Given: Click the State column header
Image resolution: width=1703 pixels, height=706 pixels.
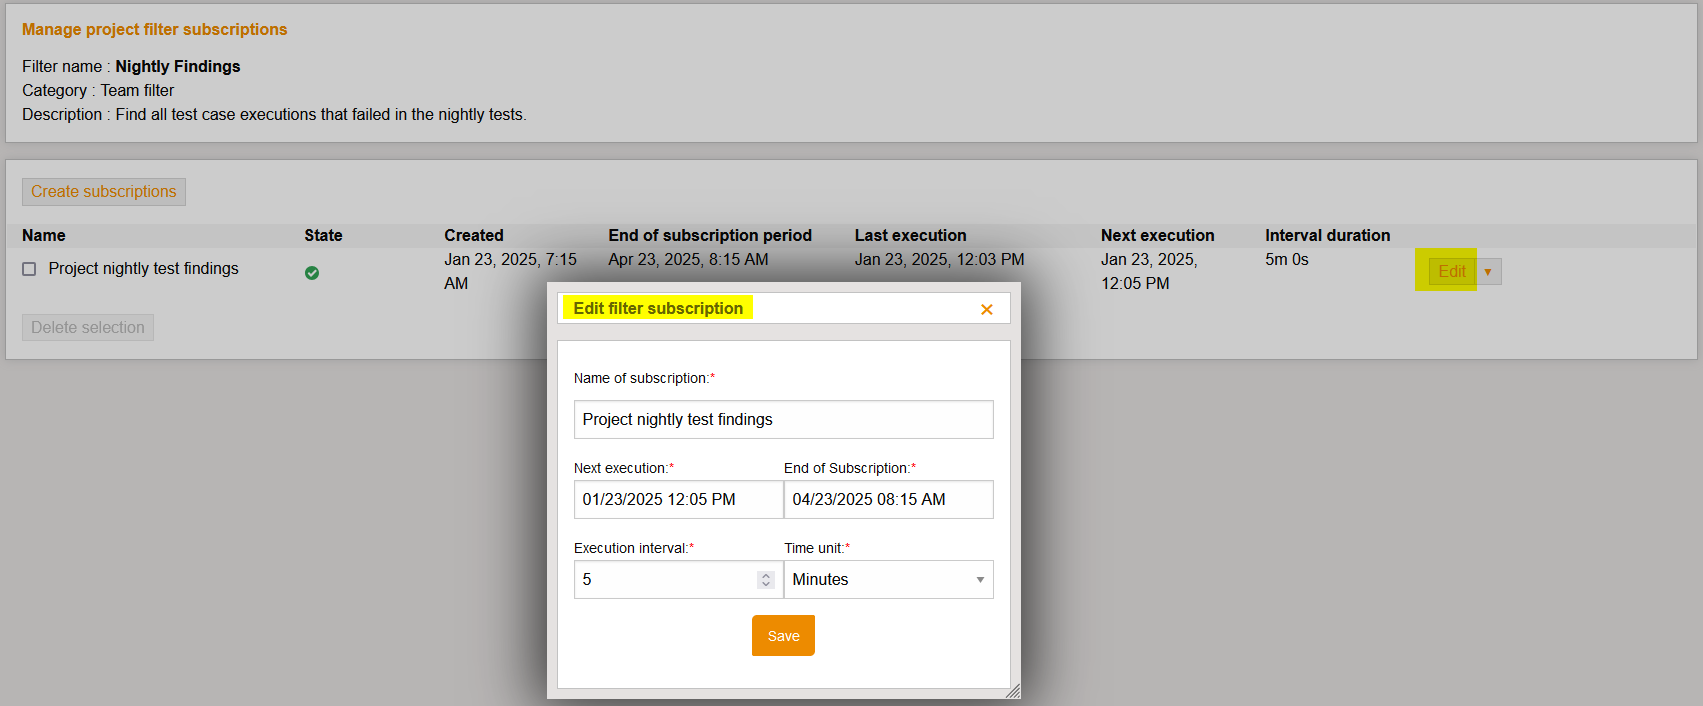Looking at the screenshot, I should (323, 235).
